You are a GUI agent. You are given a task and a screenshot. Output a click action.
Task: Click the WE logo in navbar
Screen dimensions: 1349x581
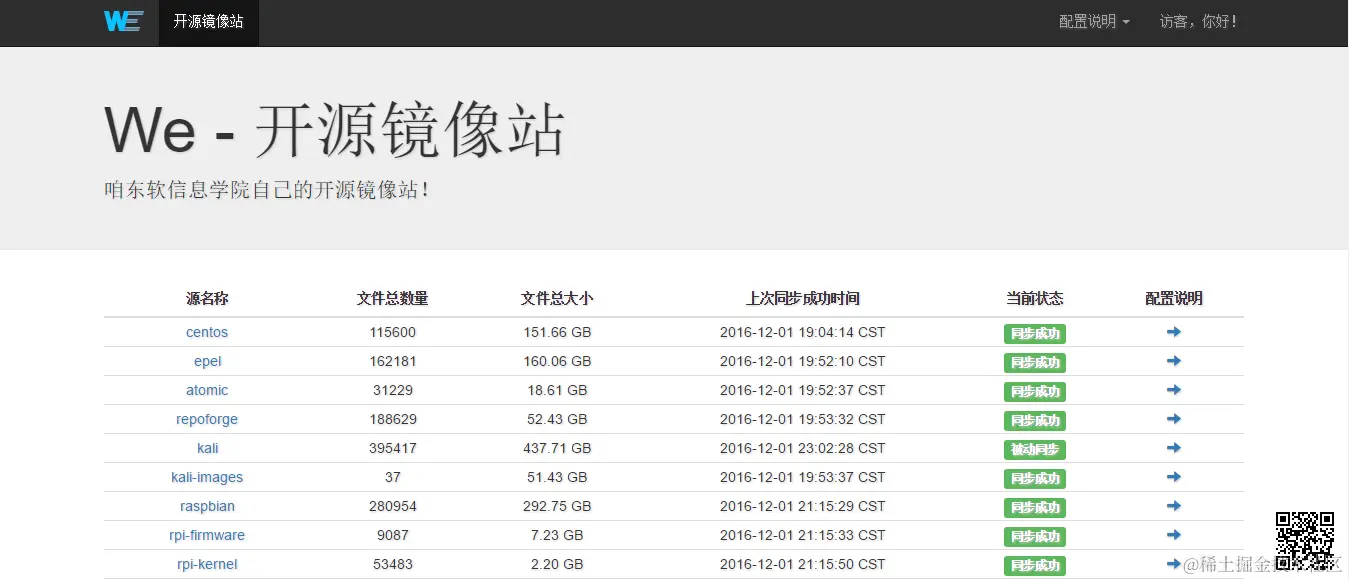(123, 21)
